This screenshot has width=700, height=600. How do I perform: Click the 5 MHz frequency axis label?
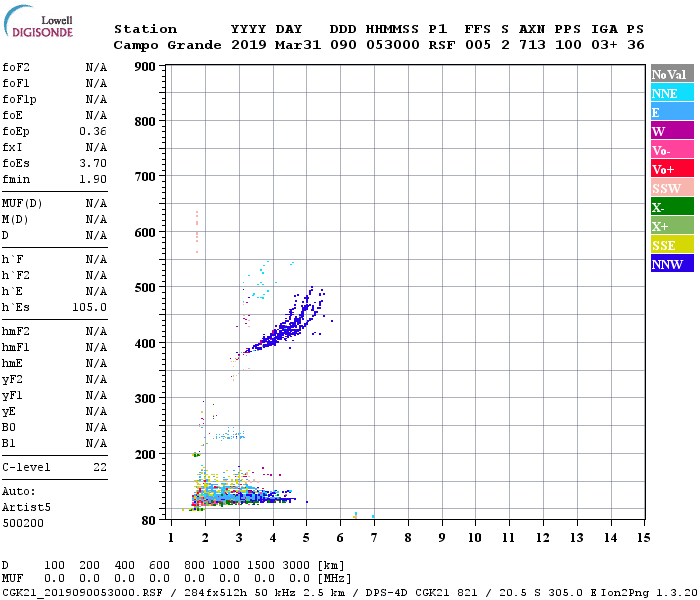[x=306, y=538]
